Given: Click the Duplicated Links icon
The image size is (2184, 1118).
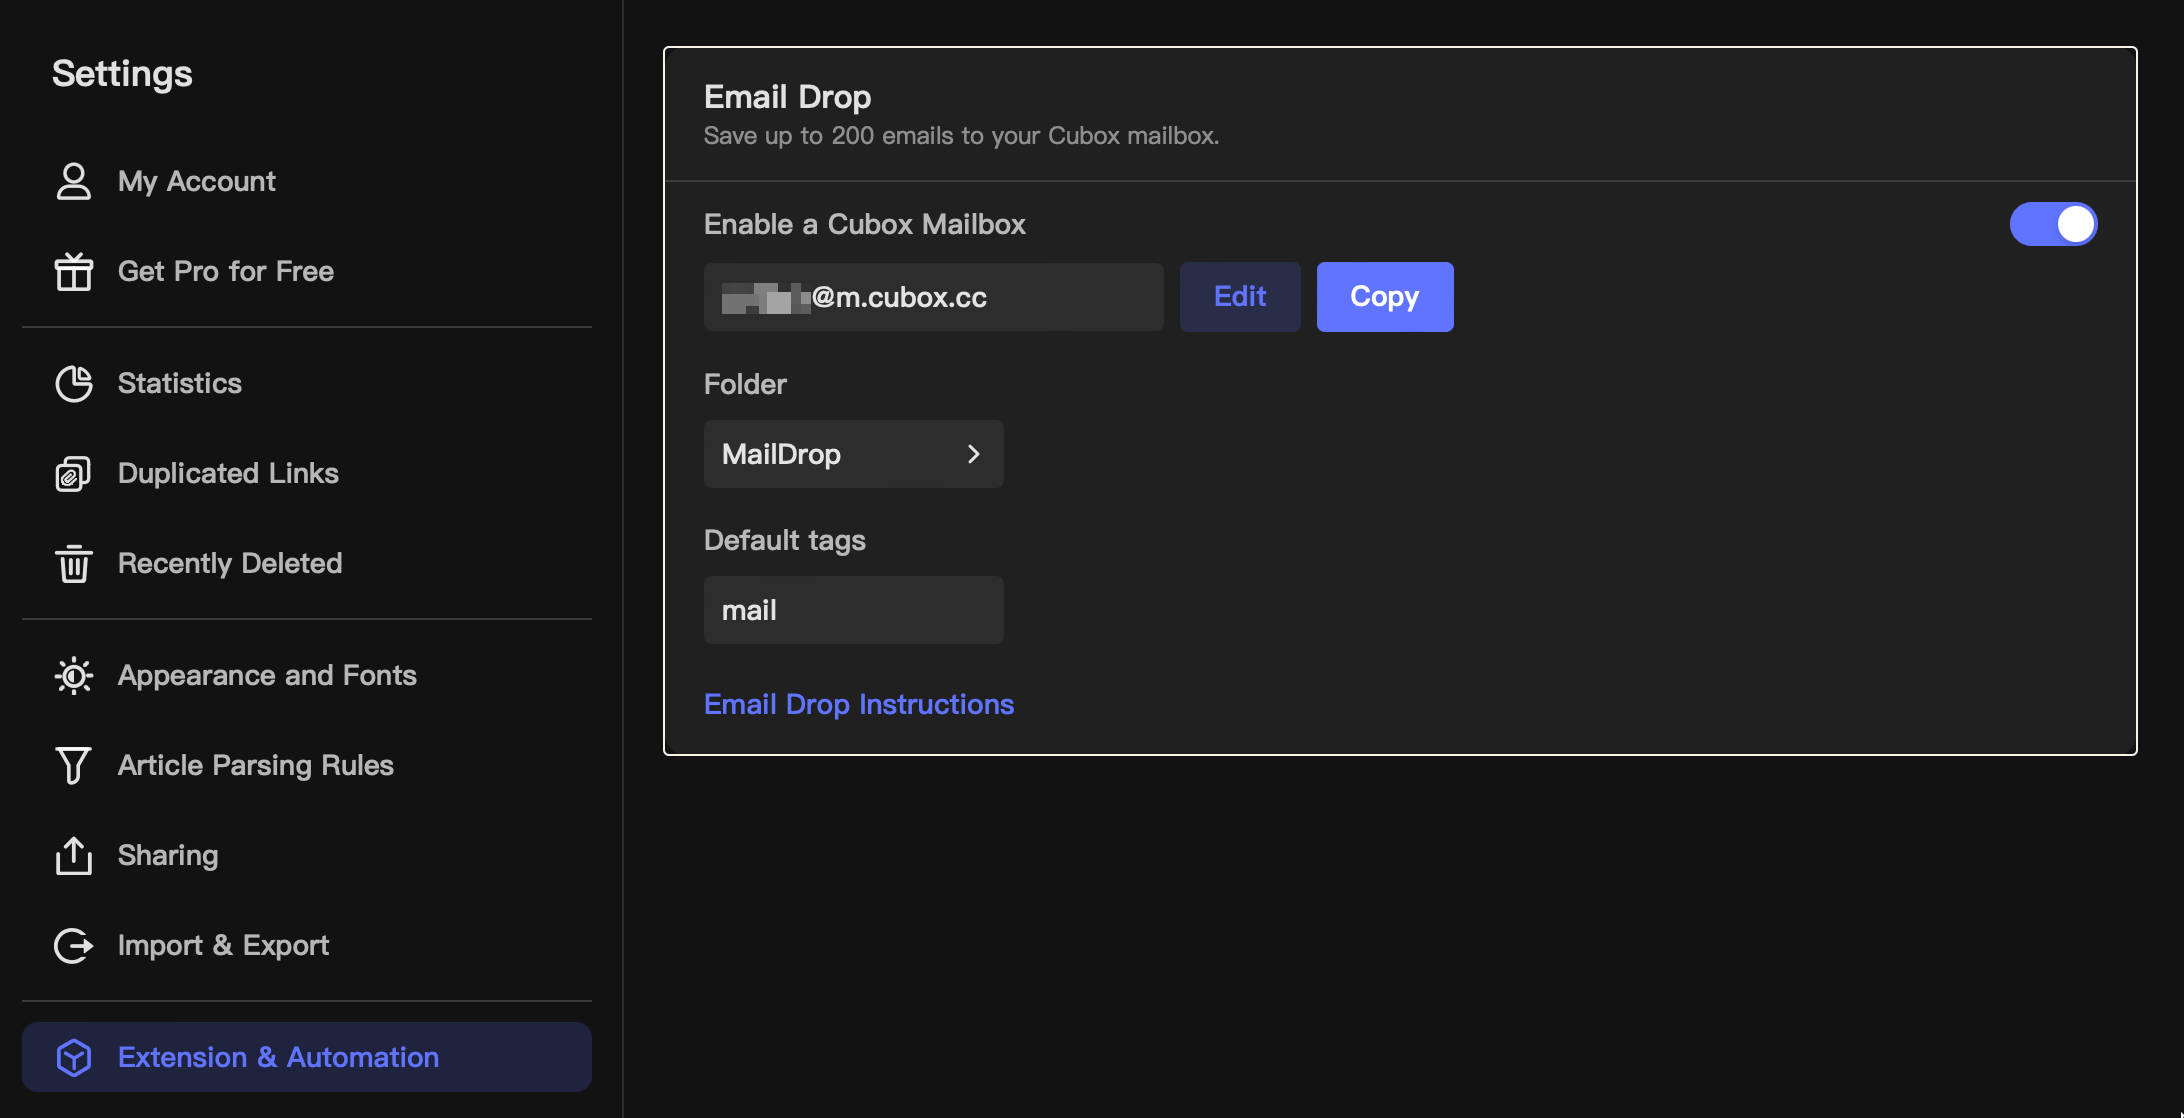Looking at the screenshot, I should pos(73,473).
